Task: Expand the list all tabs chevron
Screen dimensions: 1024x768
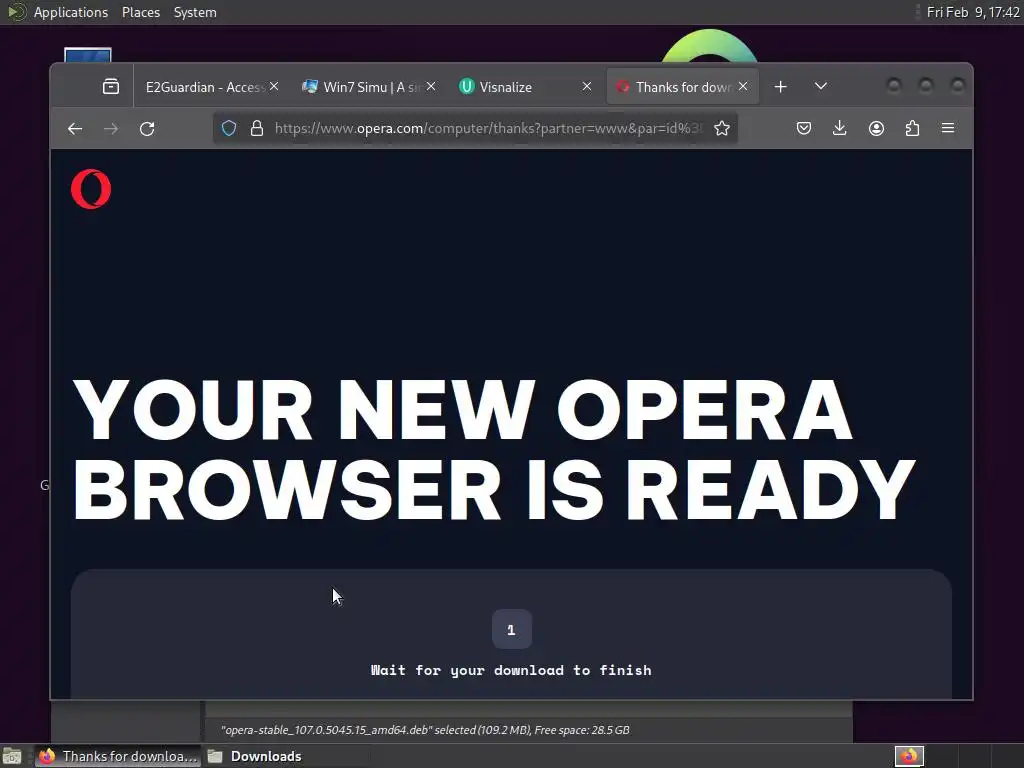Action: [x=821, y=86]
